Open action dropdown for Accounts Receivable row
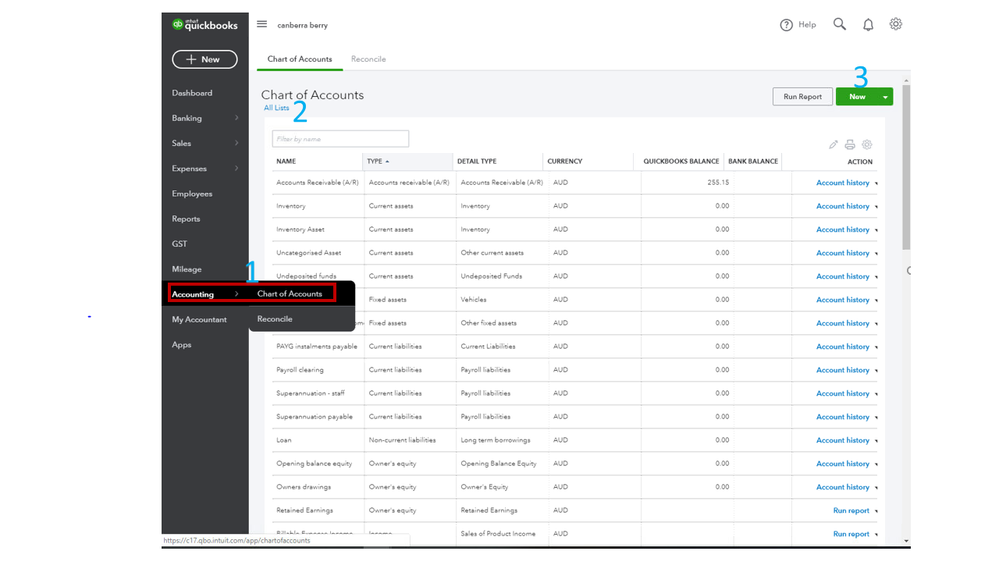This screenshot has width=999, height=562. tap(876, 184)
